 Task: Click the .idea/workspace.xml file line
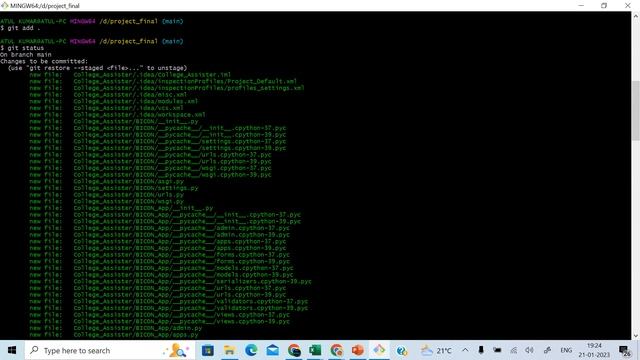click(x=118, y=115)
